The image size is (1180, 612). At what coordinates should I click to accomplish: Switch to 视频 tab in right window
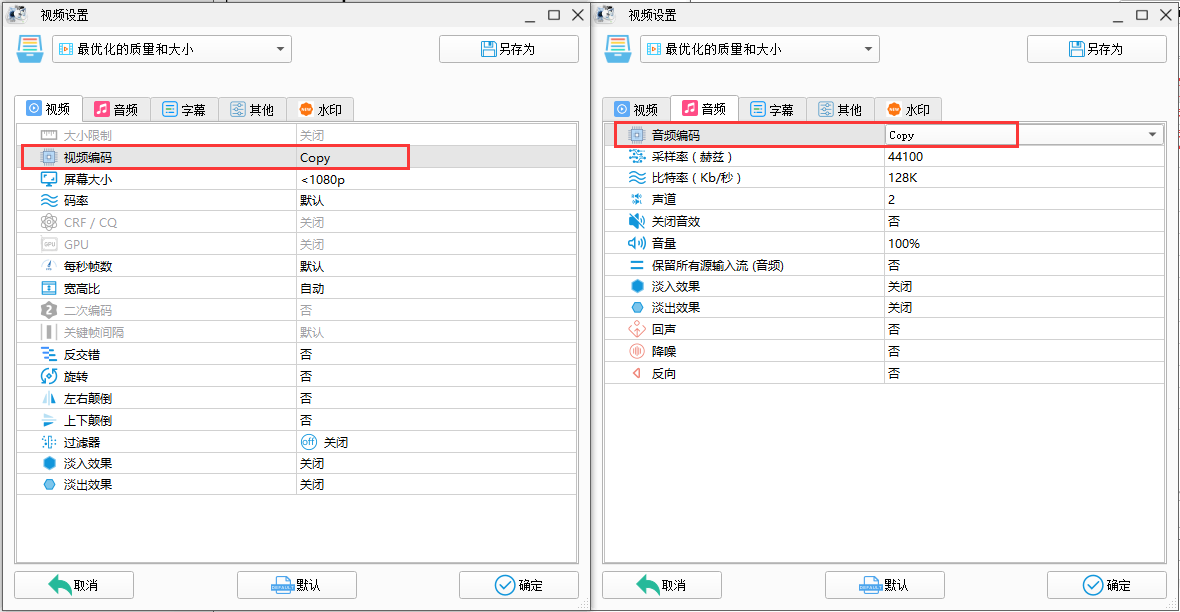(x=637, y=110)
